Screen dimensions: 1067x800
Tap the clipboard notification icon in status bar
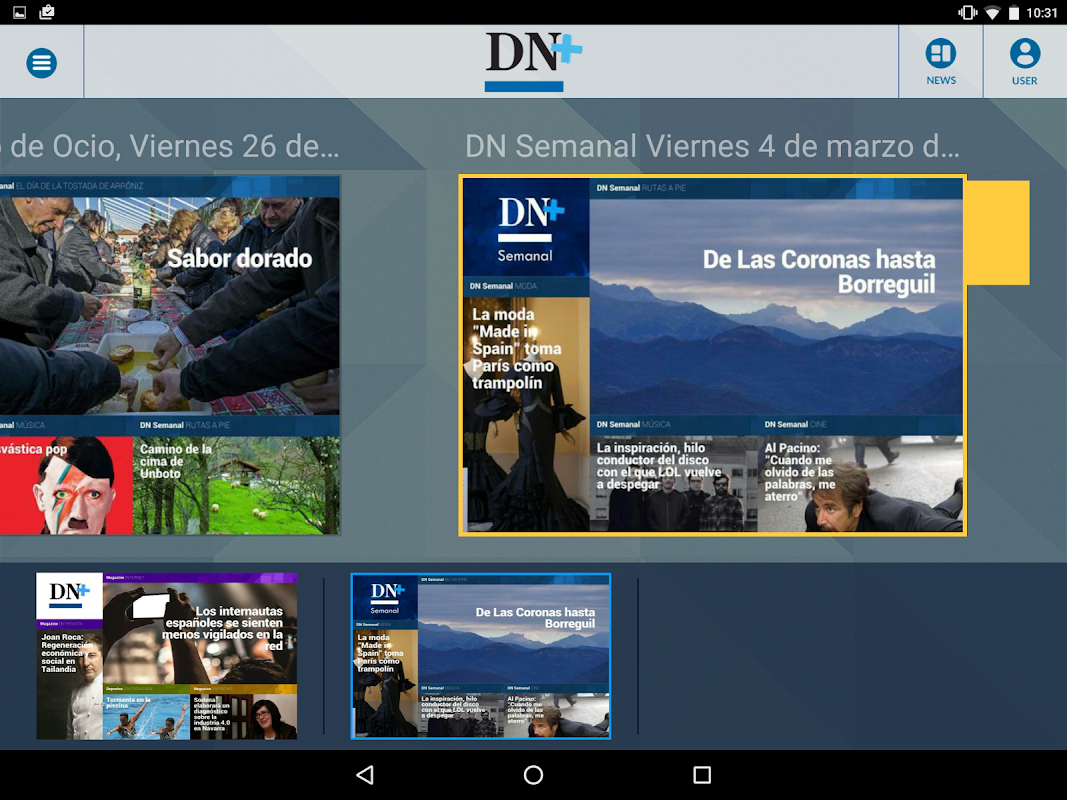point(47,12)
